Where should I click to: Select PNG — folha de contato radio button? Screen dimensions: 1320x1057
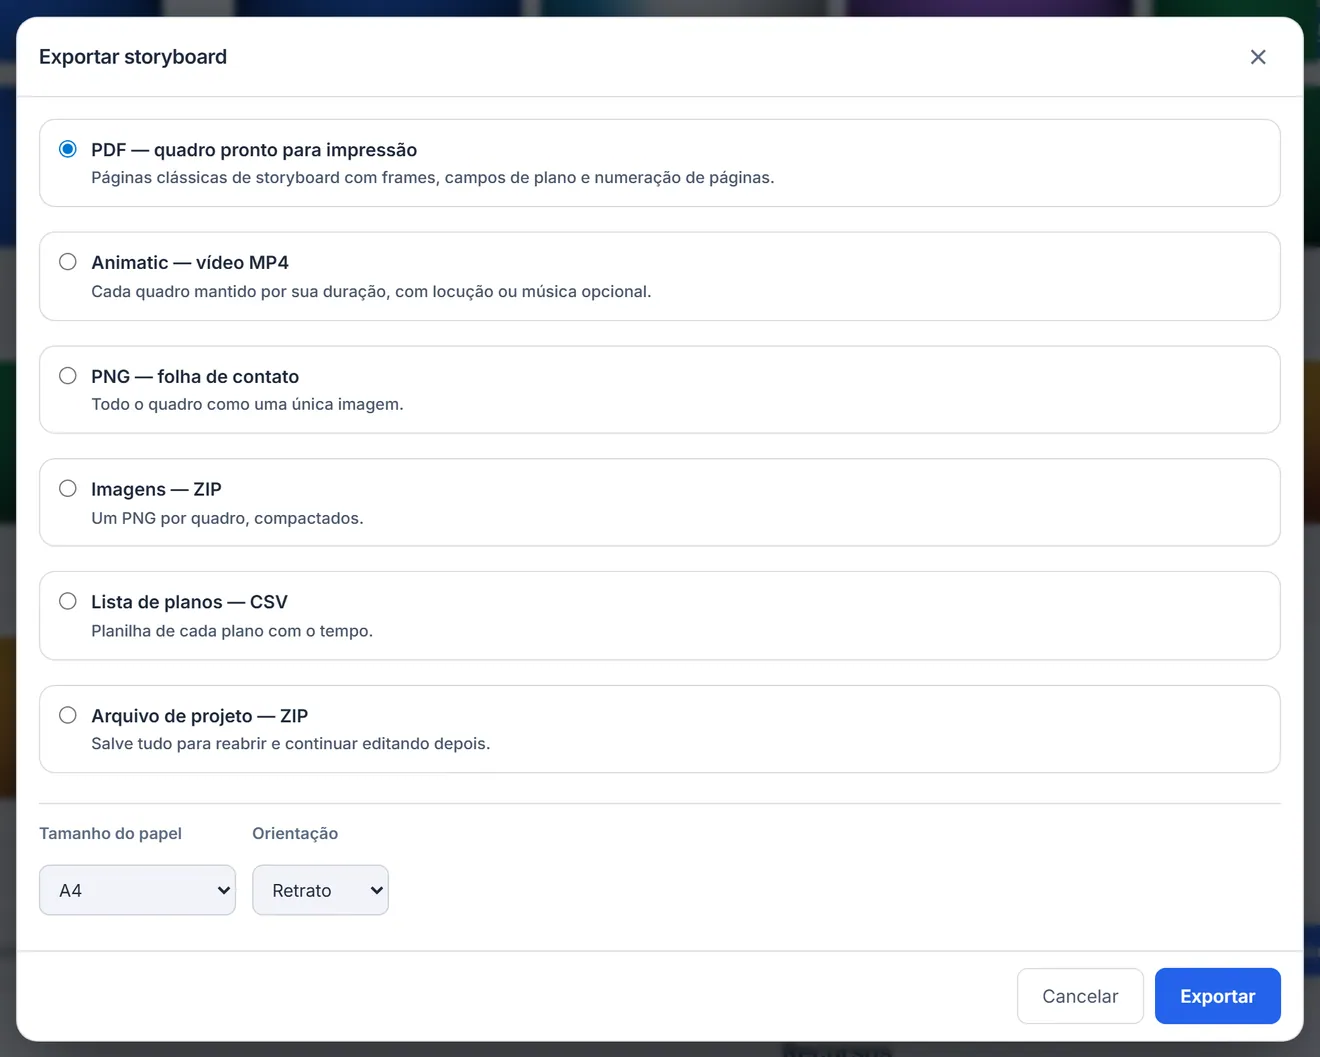click(x=68, y=376)
